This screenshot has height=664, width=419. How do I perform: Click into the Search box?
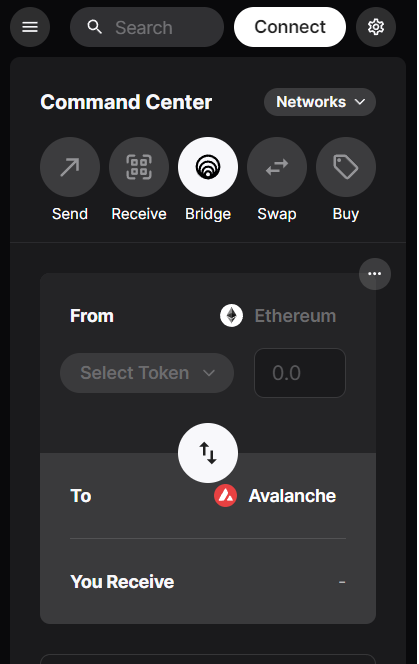pyautogui.click(x=147, y=27)
